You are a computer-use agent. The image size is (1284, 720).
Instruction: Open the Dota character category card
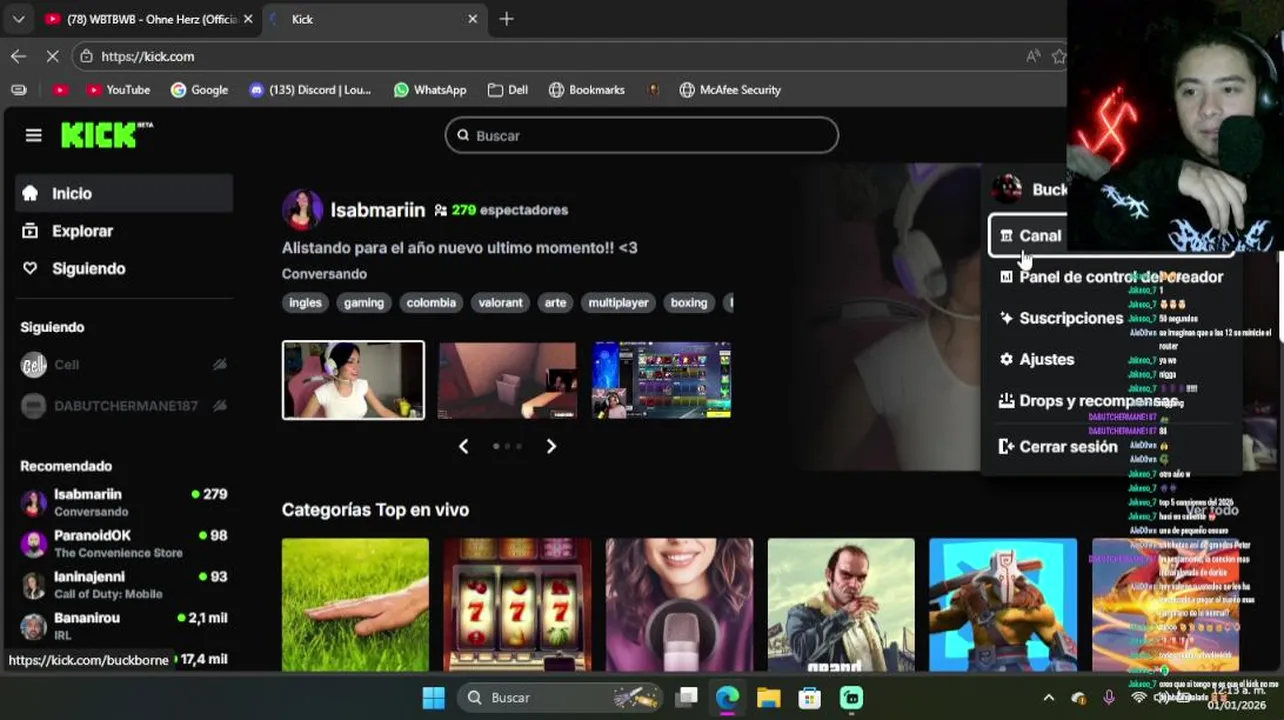coord(1003,605)
